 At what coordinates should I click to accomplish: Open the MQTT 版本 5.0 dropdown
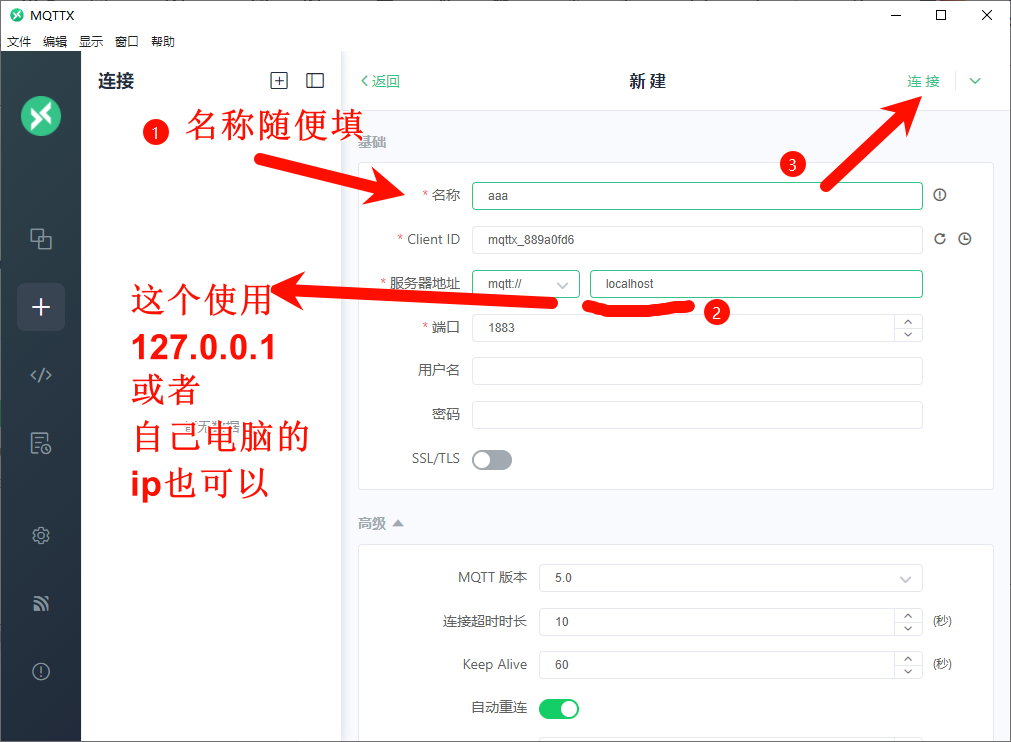(x=731, y=578)
